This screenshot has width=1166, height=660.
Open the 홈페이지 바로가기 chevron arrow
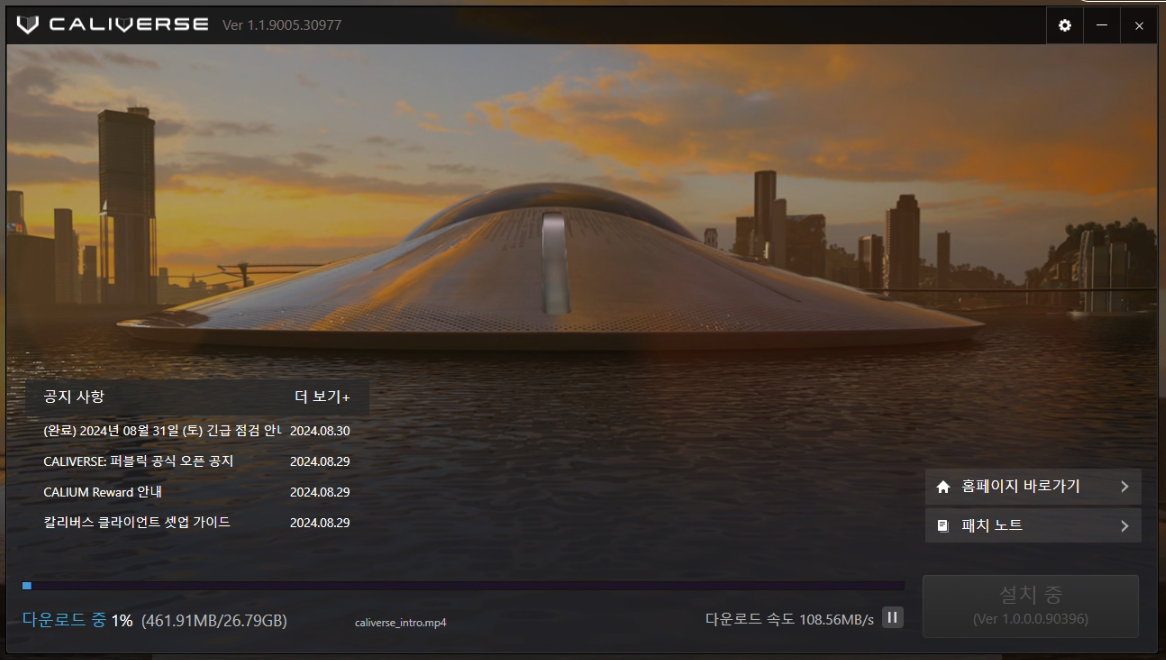(x=1124, y=486)
